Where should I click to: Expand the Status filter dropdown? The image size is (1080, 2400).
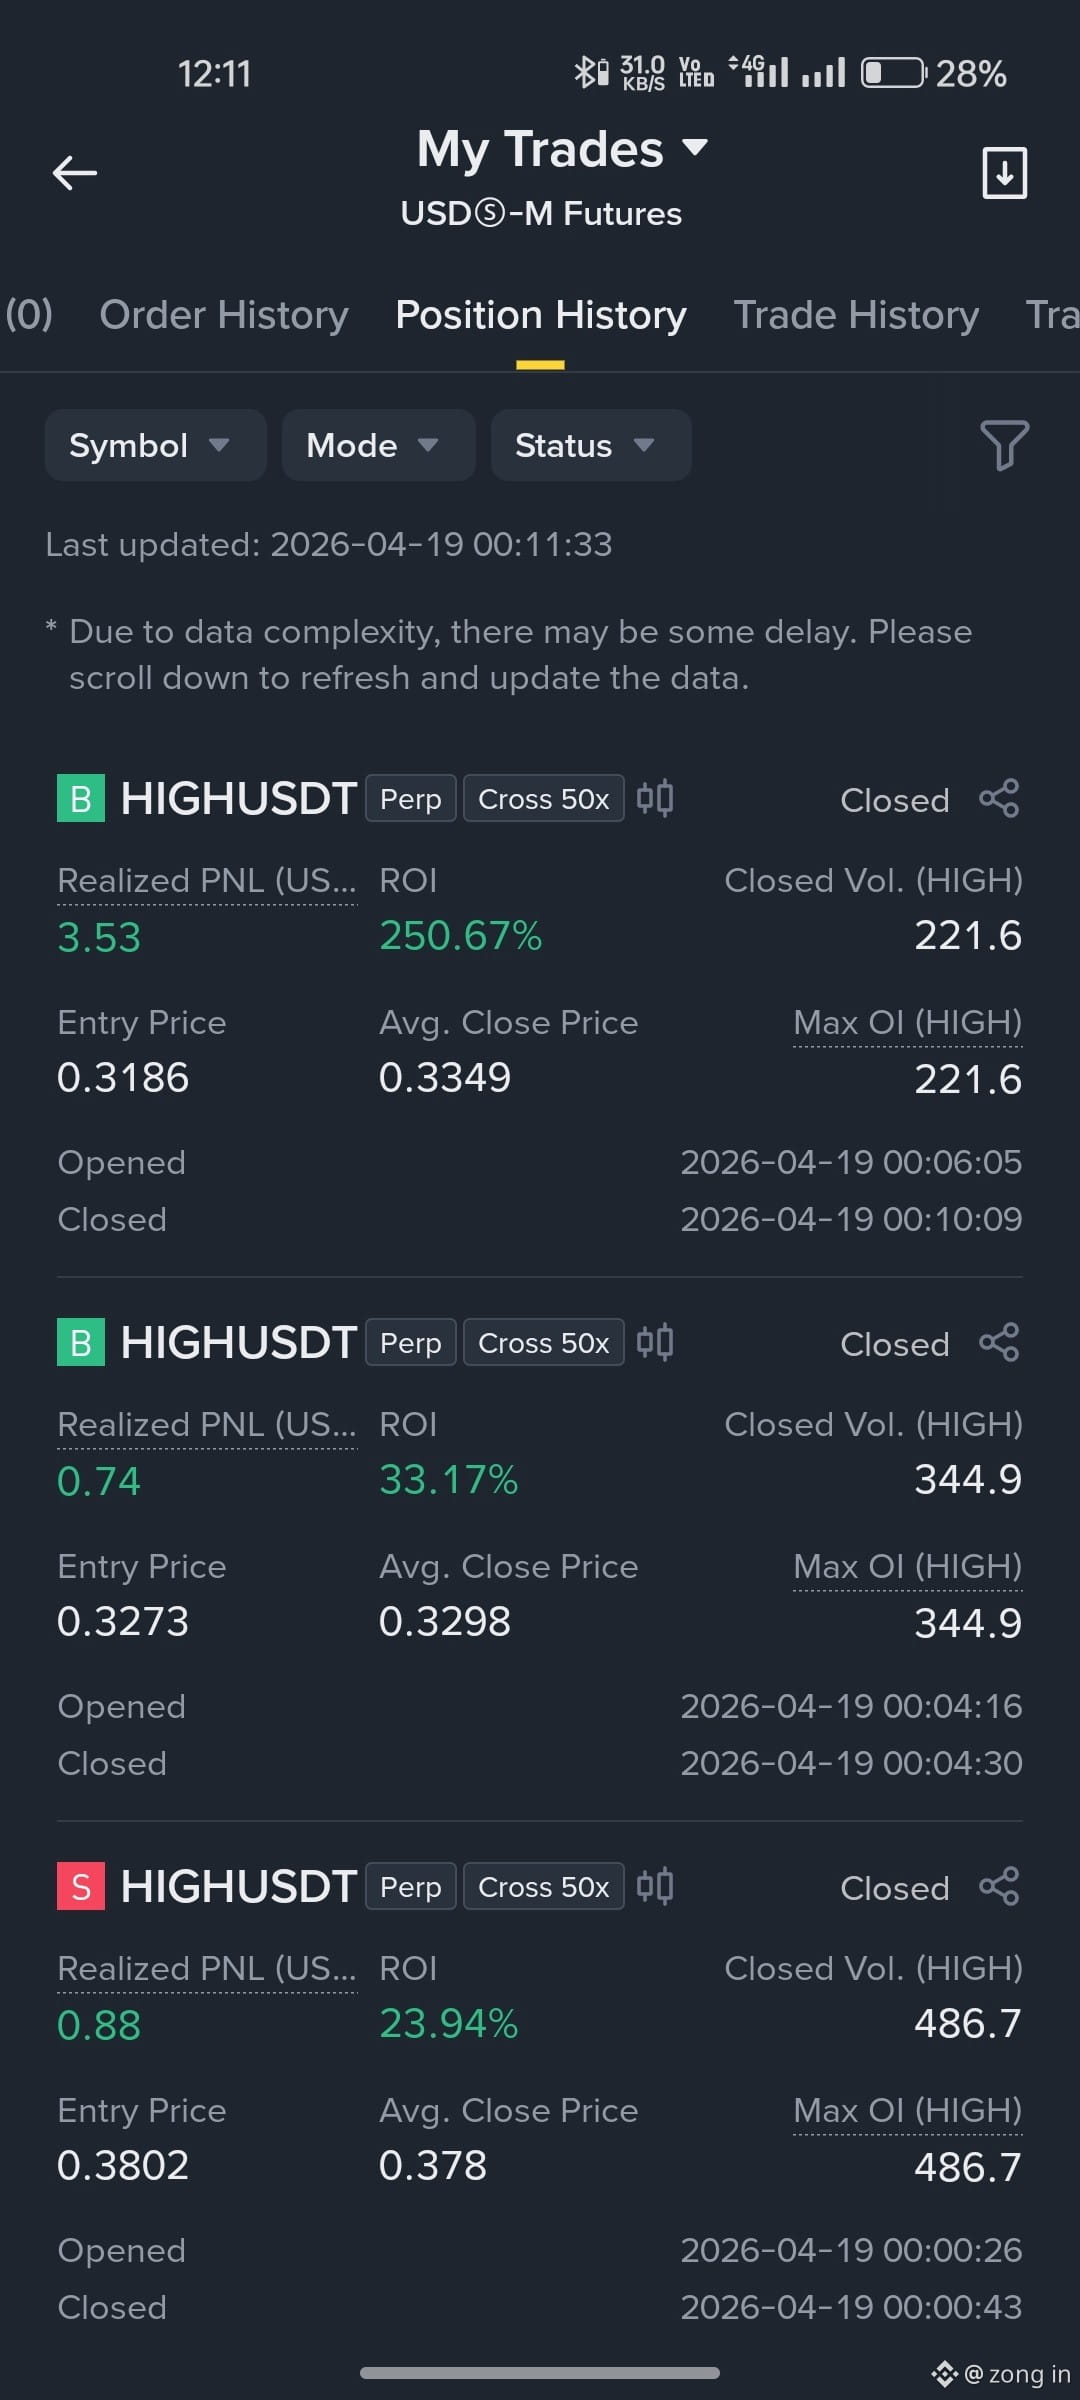point(591,445)
